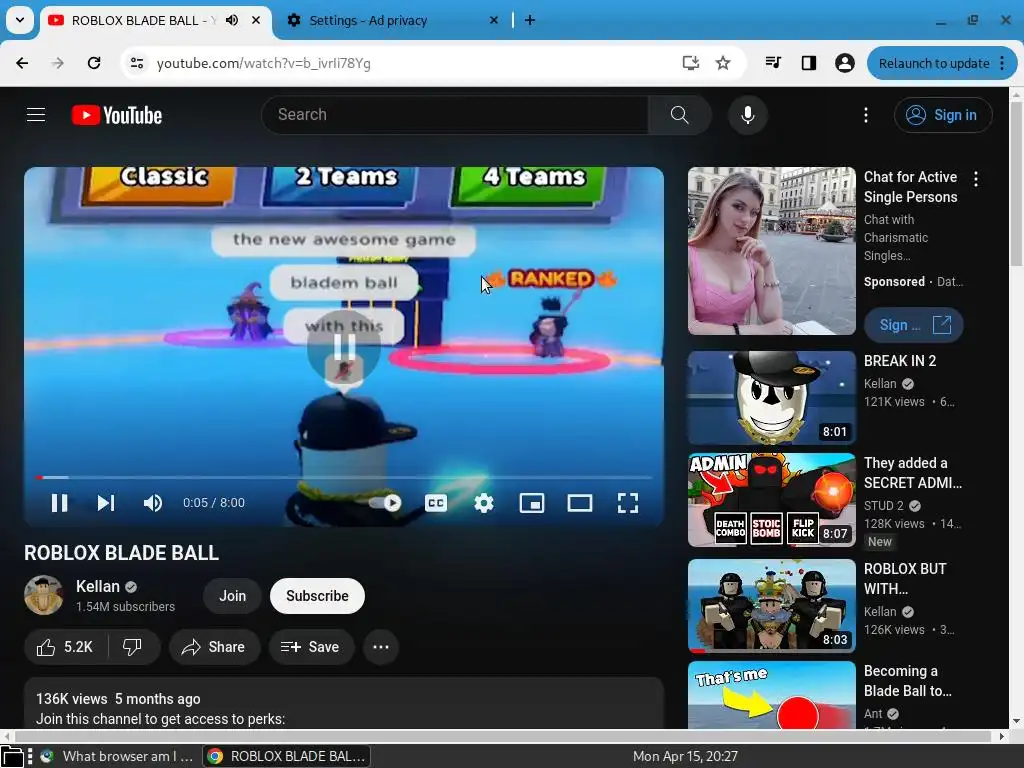Switch to the Settings - Ad privacy tab
Image resolution: width=1024 pixels, height=768 pixels.
tap(392, 20)
